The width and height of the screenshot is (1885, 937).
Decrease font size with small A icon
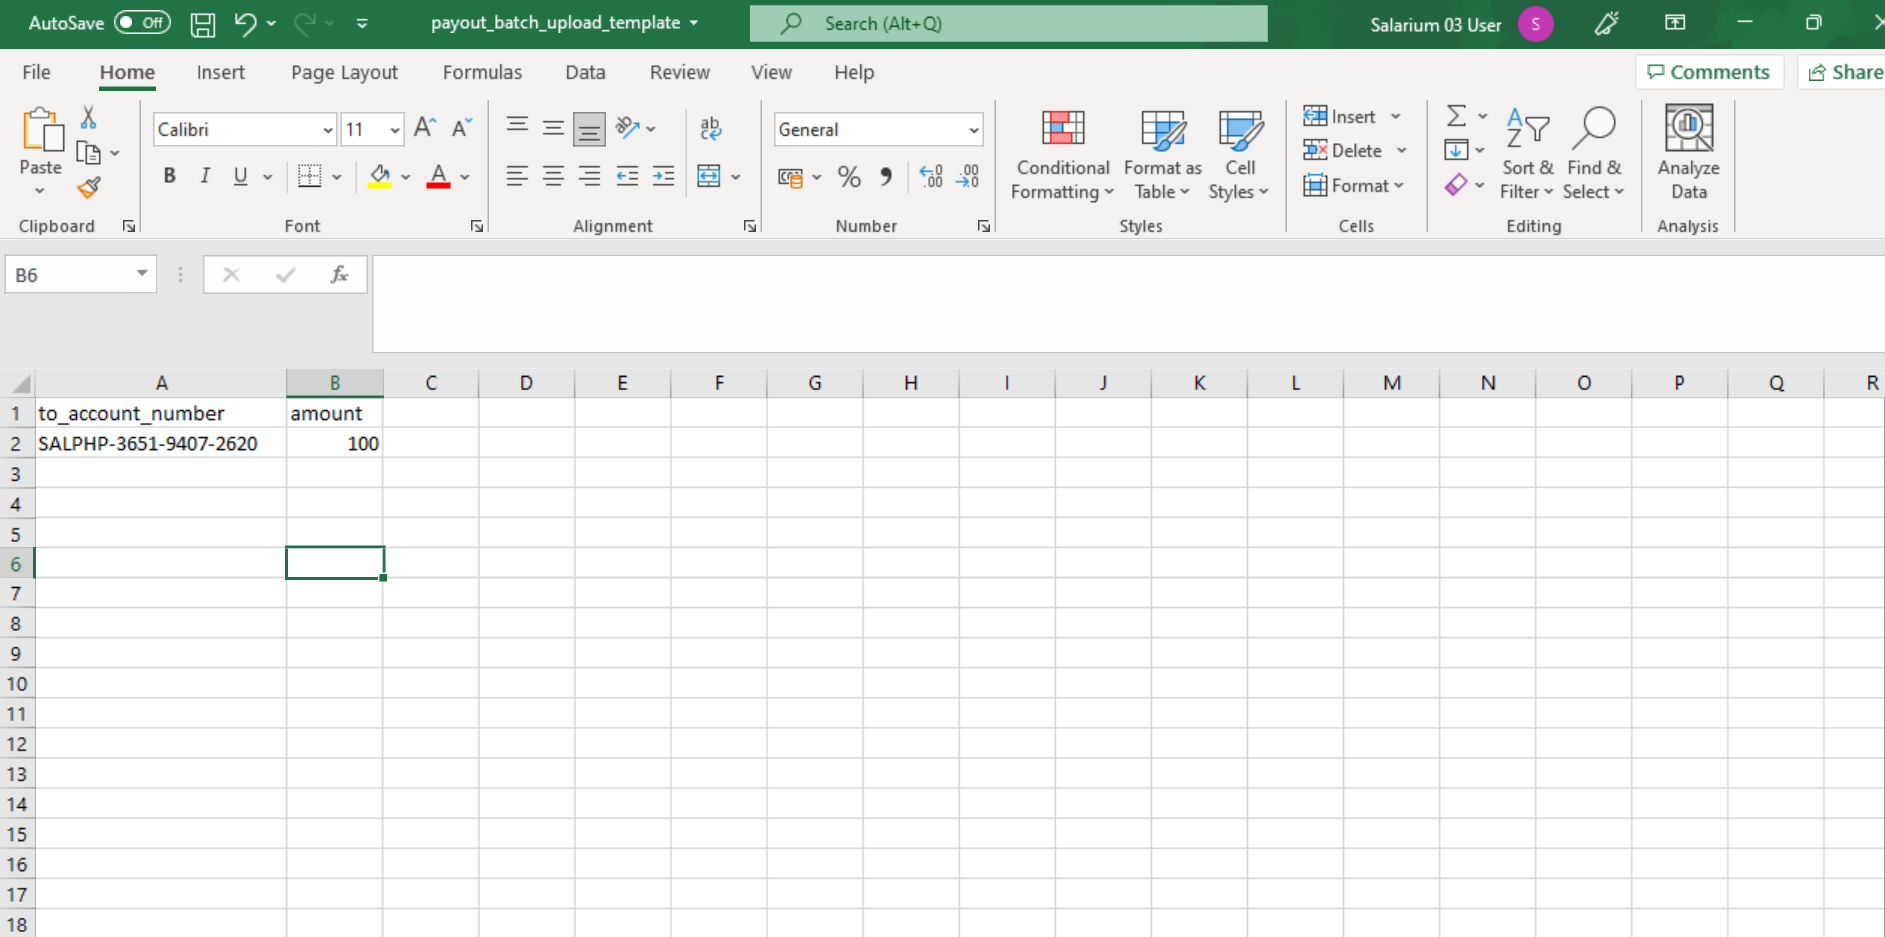coord(461,128)
